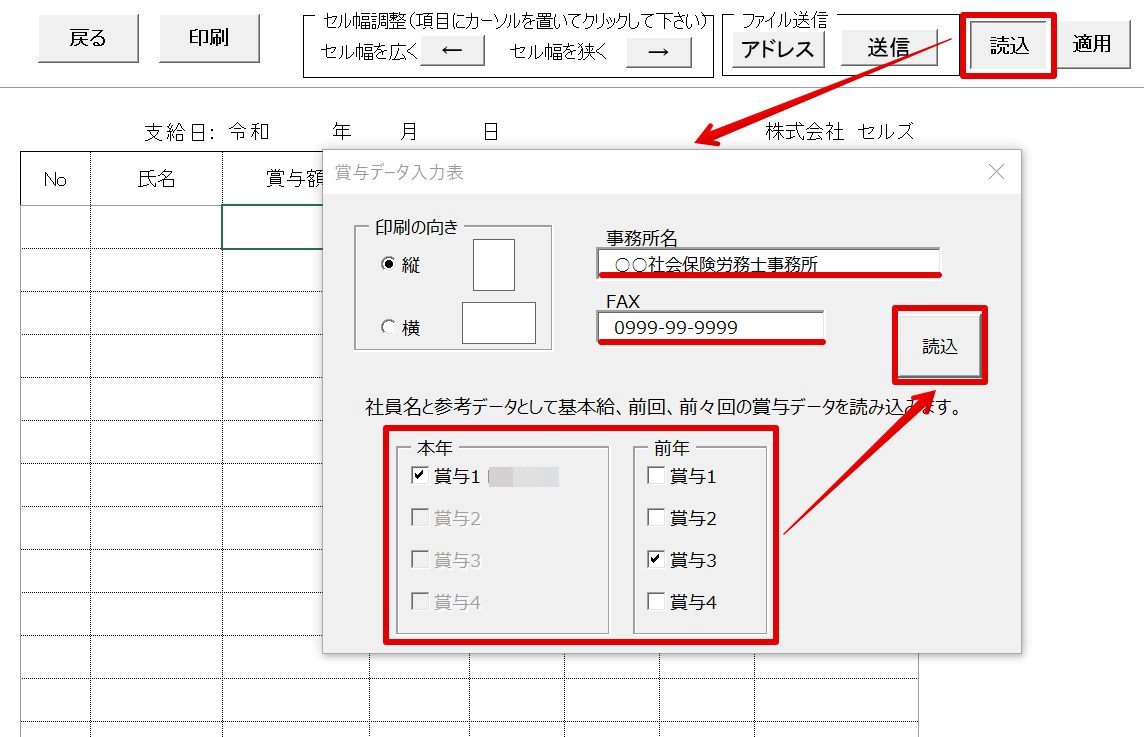This screenshot has height=737, width=1144.
Task: Focus the 事務所名 input field
Action: (768, 263)
